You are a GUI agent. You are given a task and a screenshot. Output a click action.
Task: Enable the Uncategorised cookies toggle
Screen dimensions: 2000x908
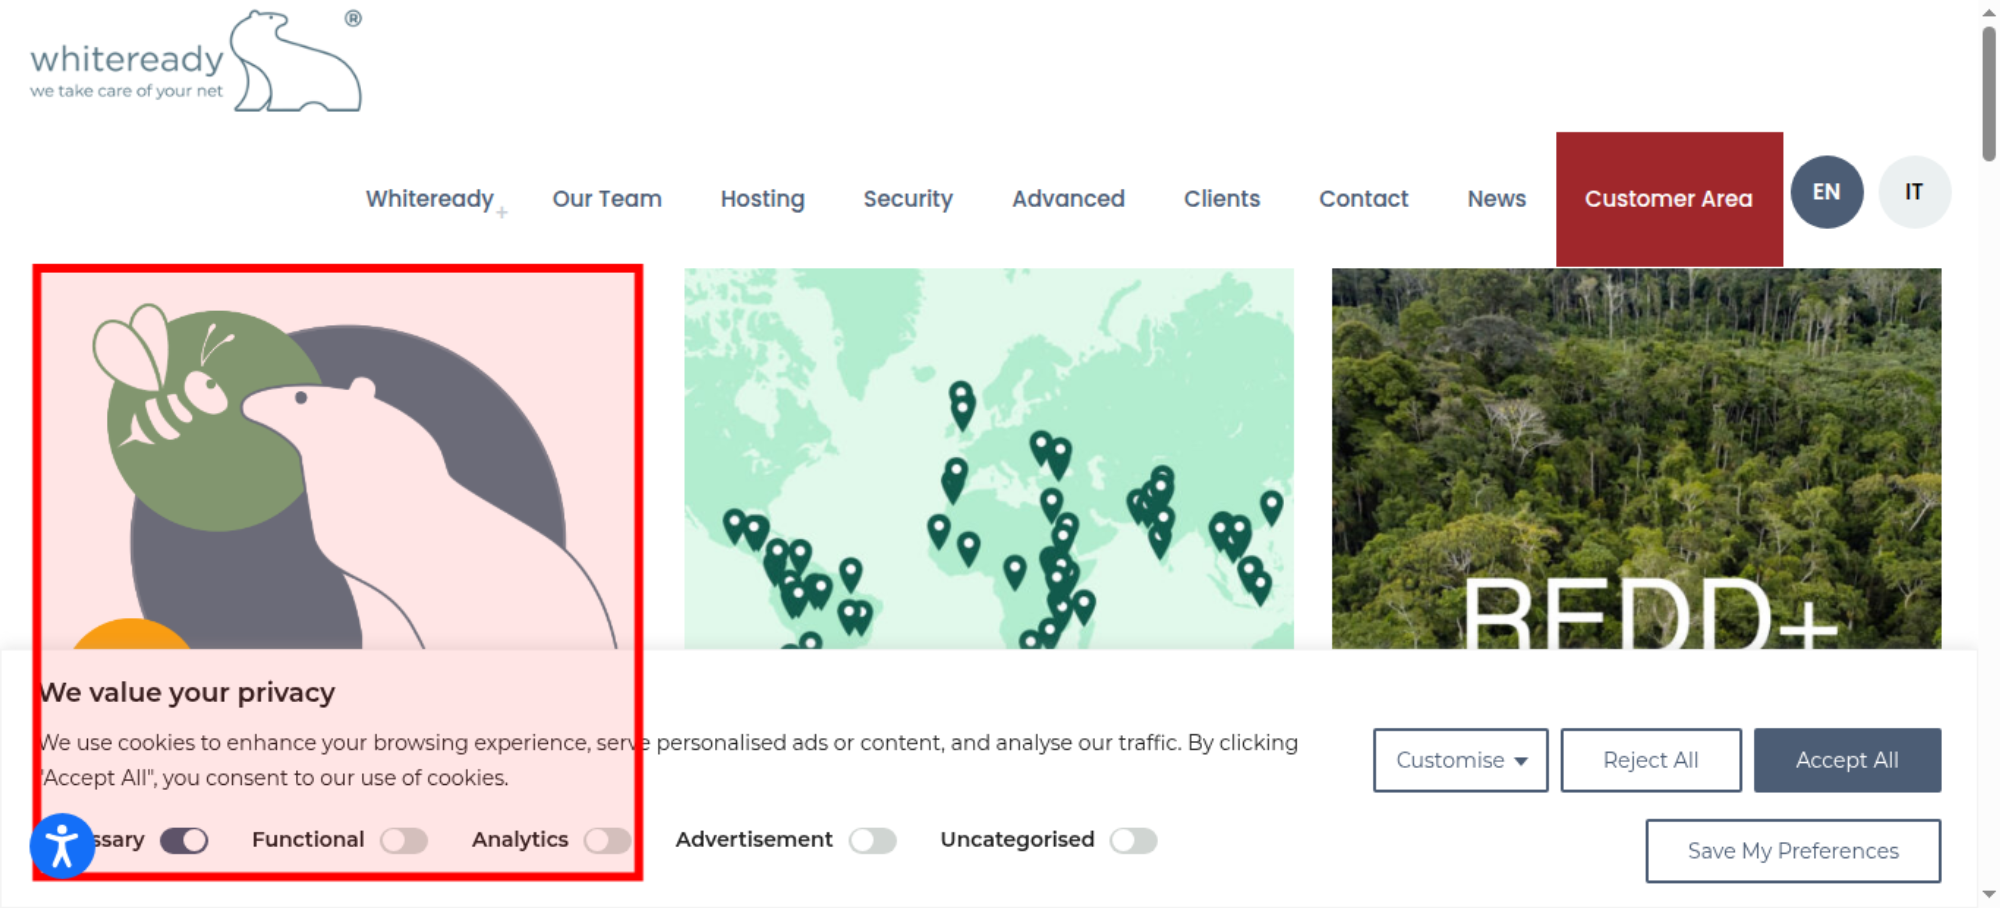1134,840
